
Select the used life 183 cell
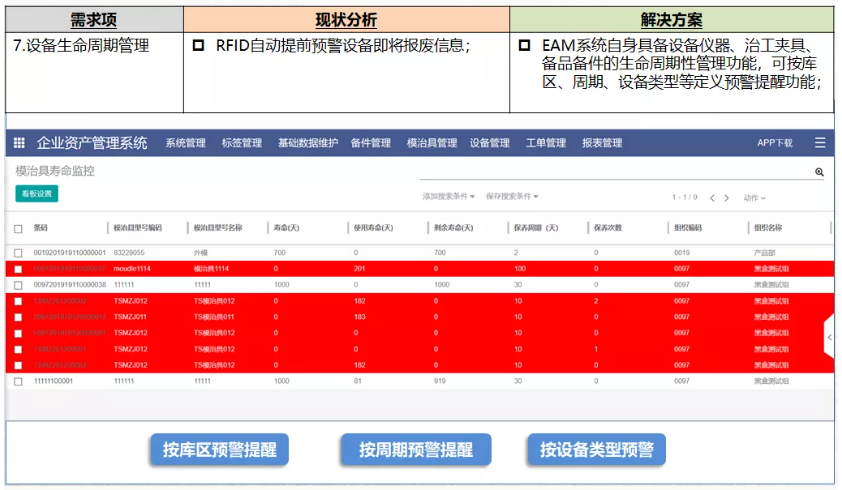[x=359, y=317]
